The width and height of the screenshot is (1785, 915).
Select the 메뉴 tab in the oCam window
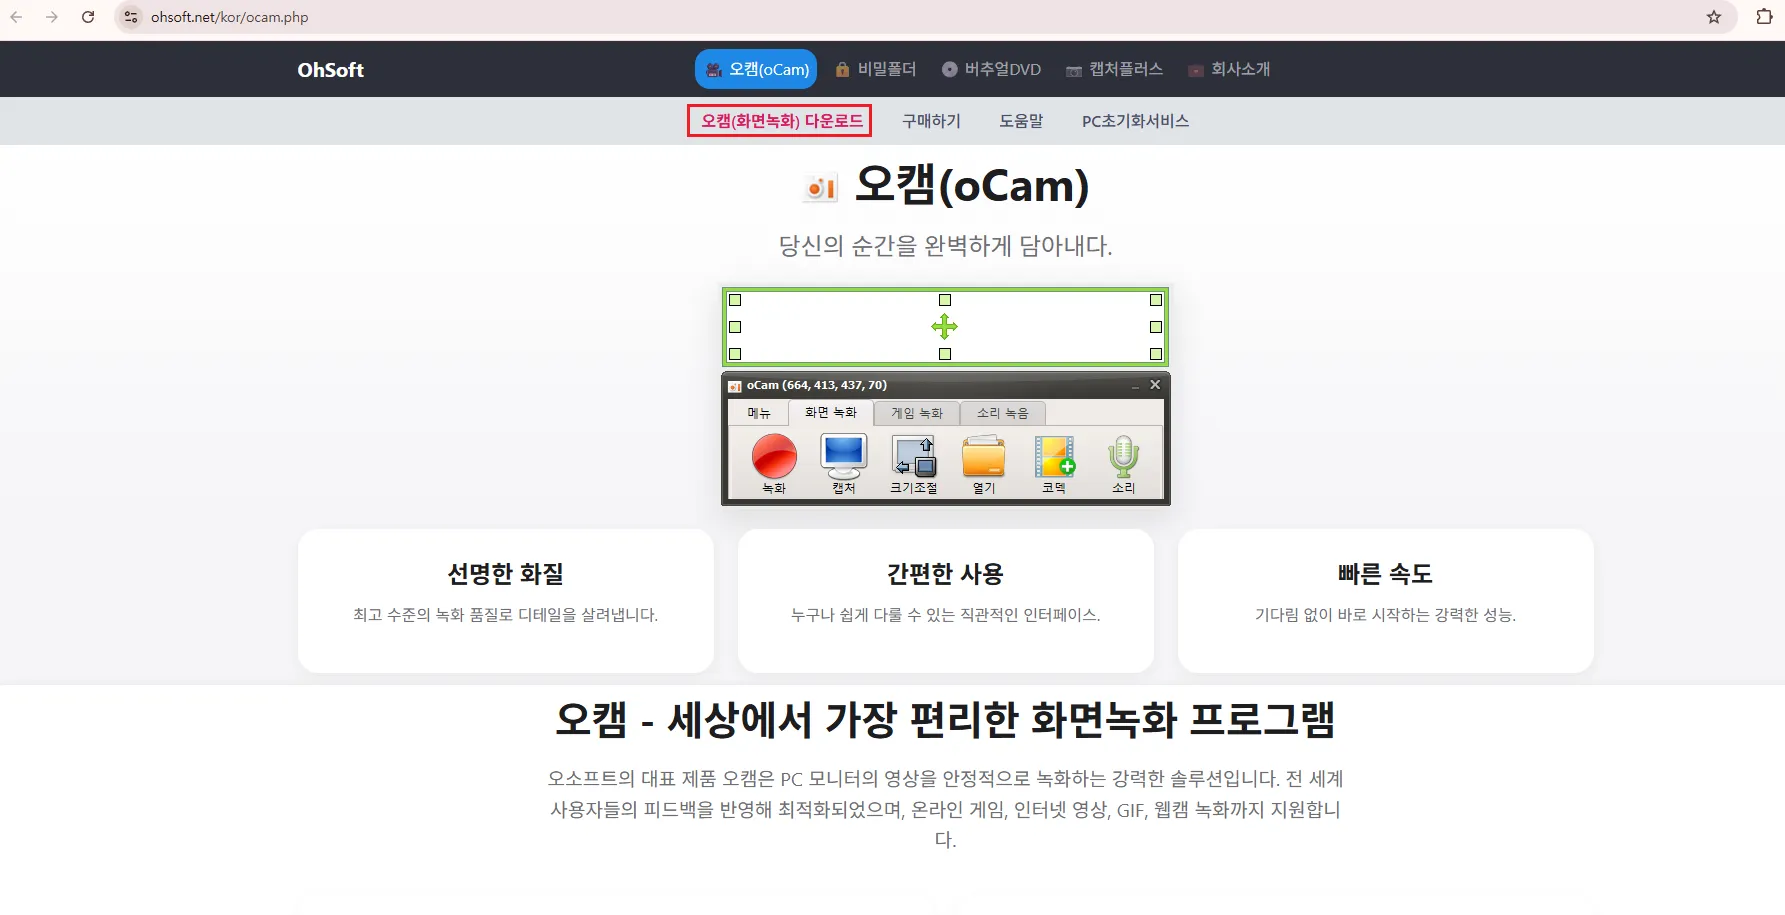click(759, 413)
